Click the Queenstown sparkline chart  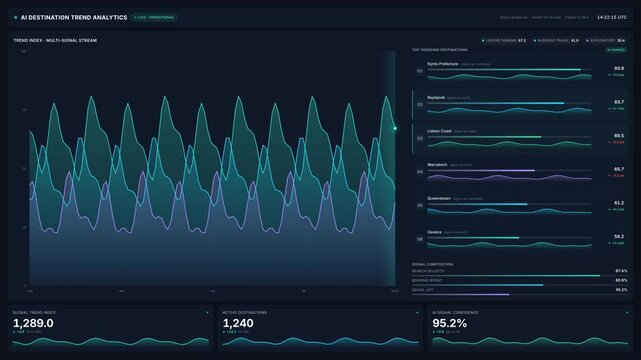509,211
